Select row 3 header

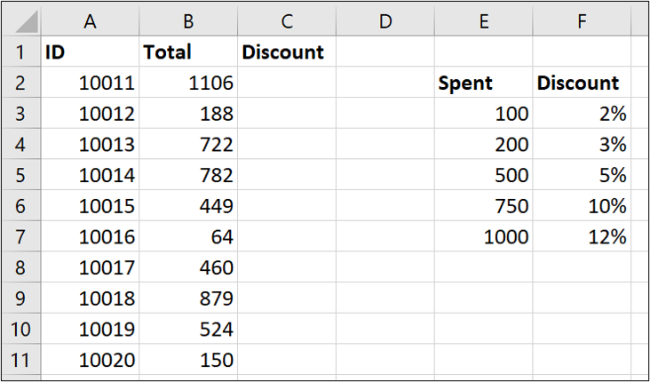(x=21, y=114)
